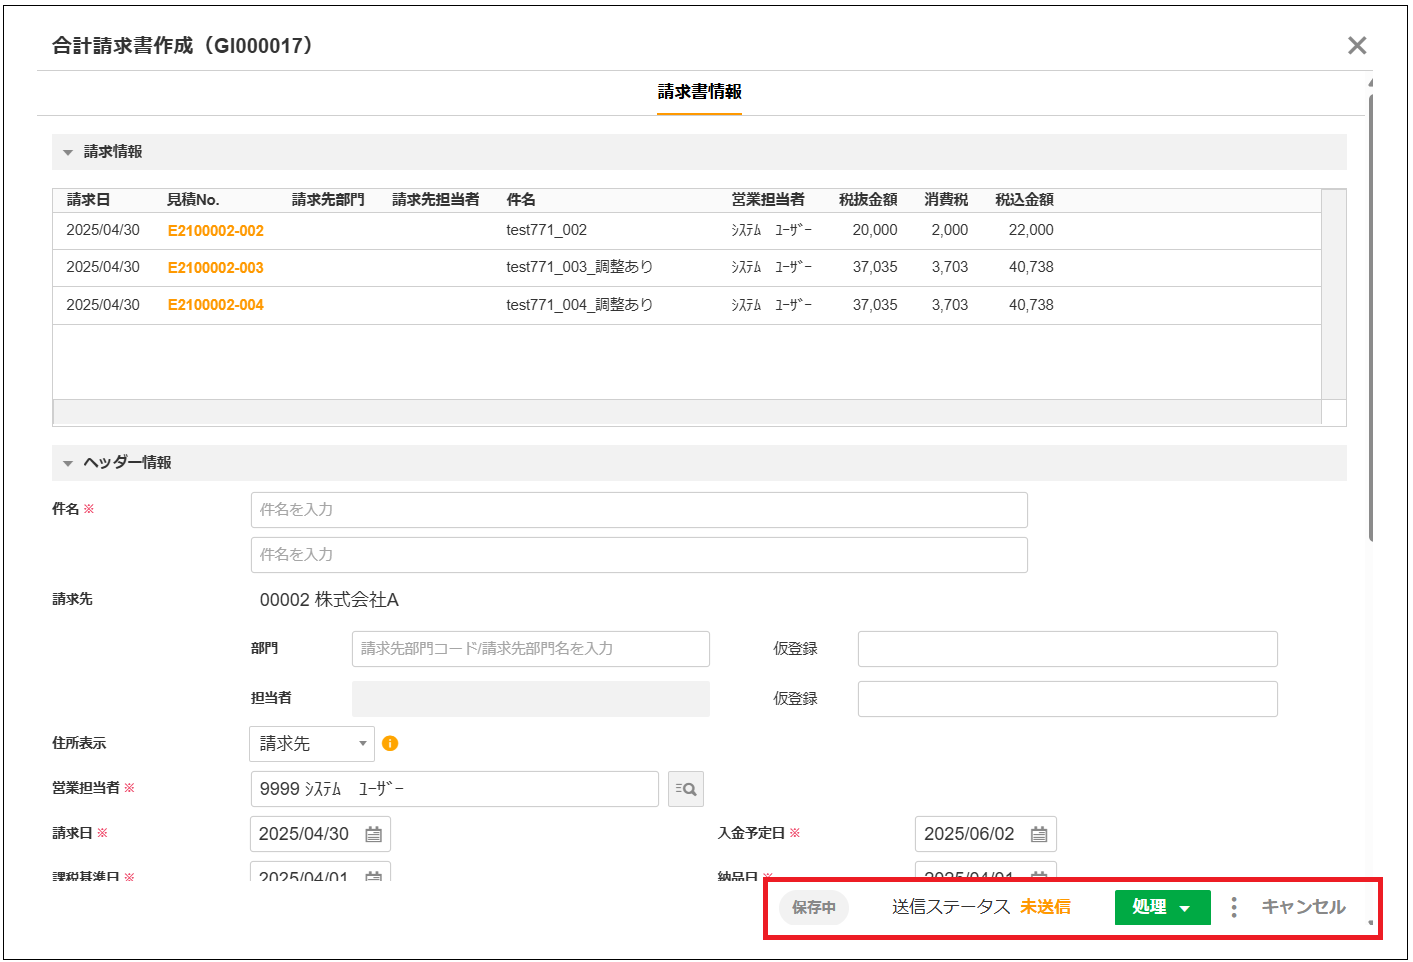The height and width of the screenshot is (962, 1413).
Task: Open estimate link E2100002-002
Action: pos(216,231)
